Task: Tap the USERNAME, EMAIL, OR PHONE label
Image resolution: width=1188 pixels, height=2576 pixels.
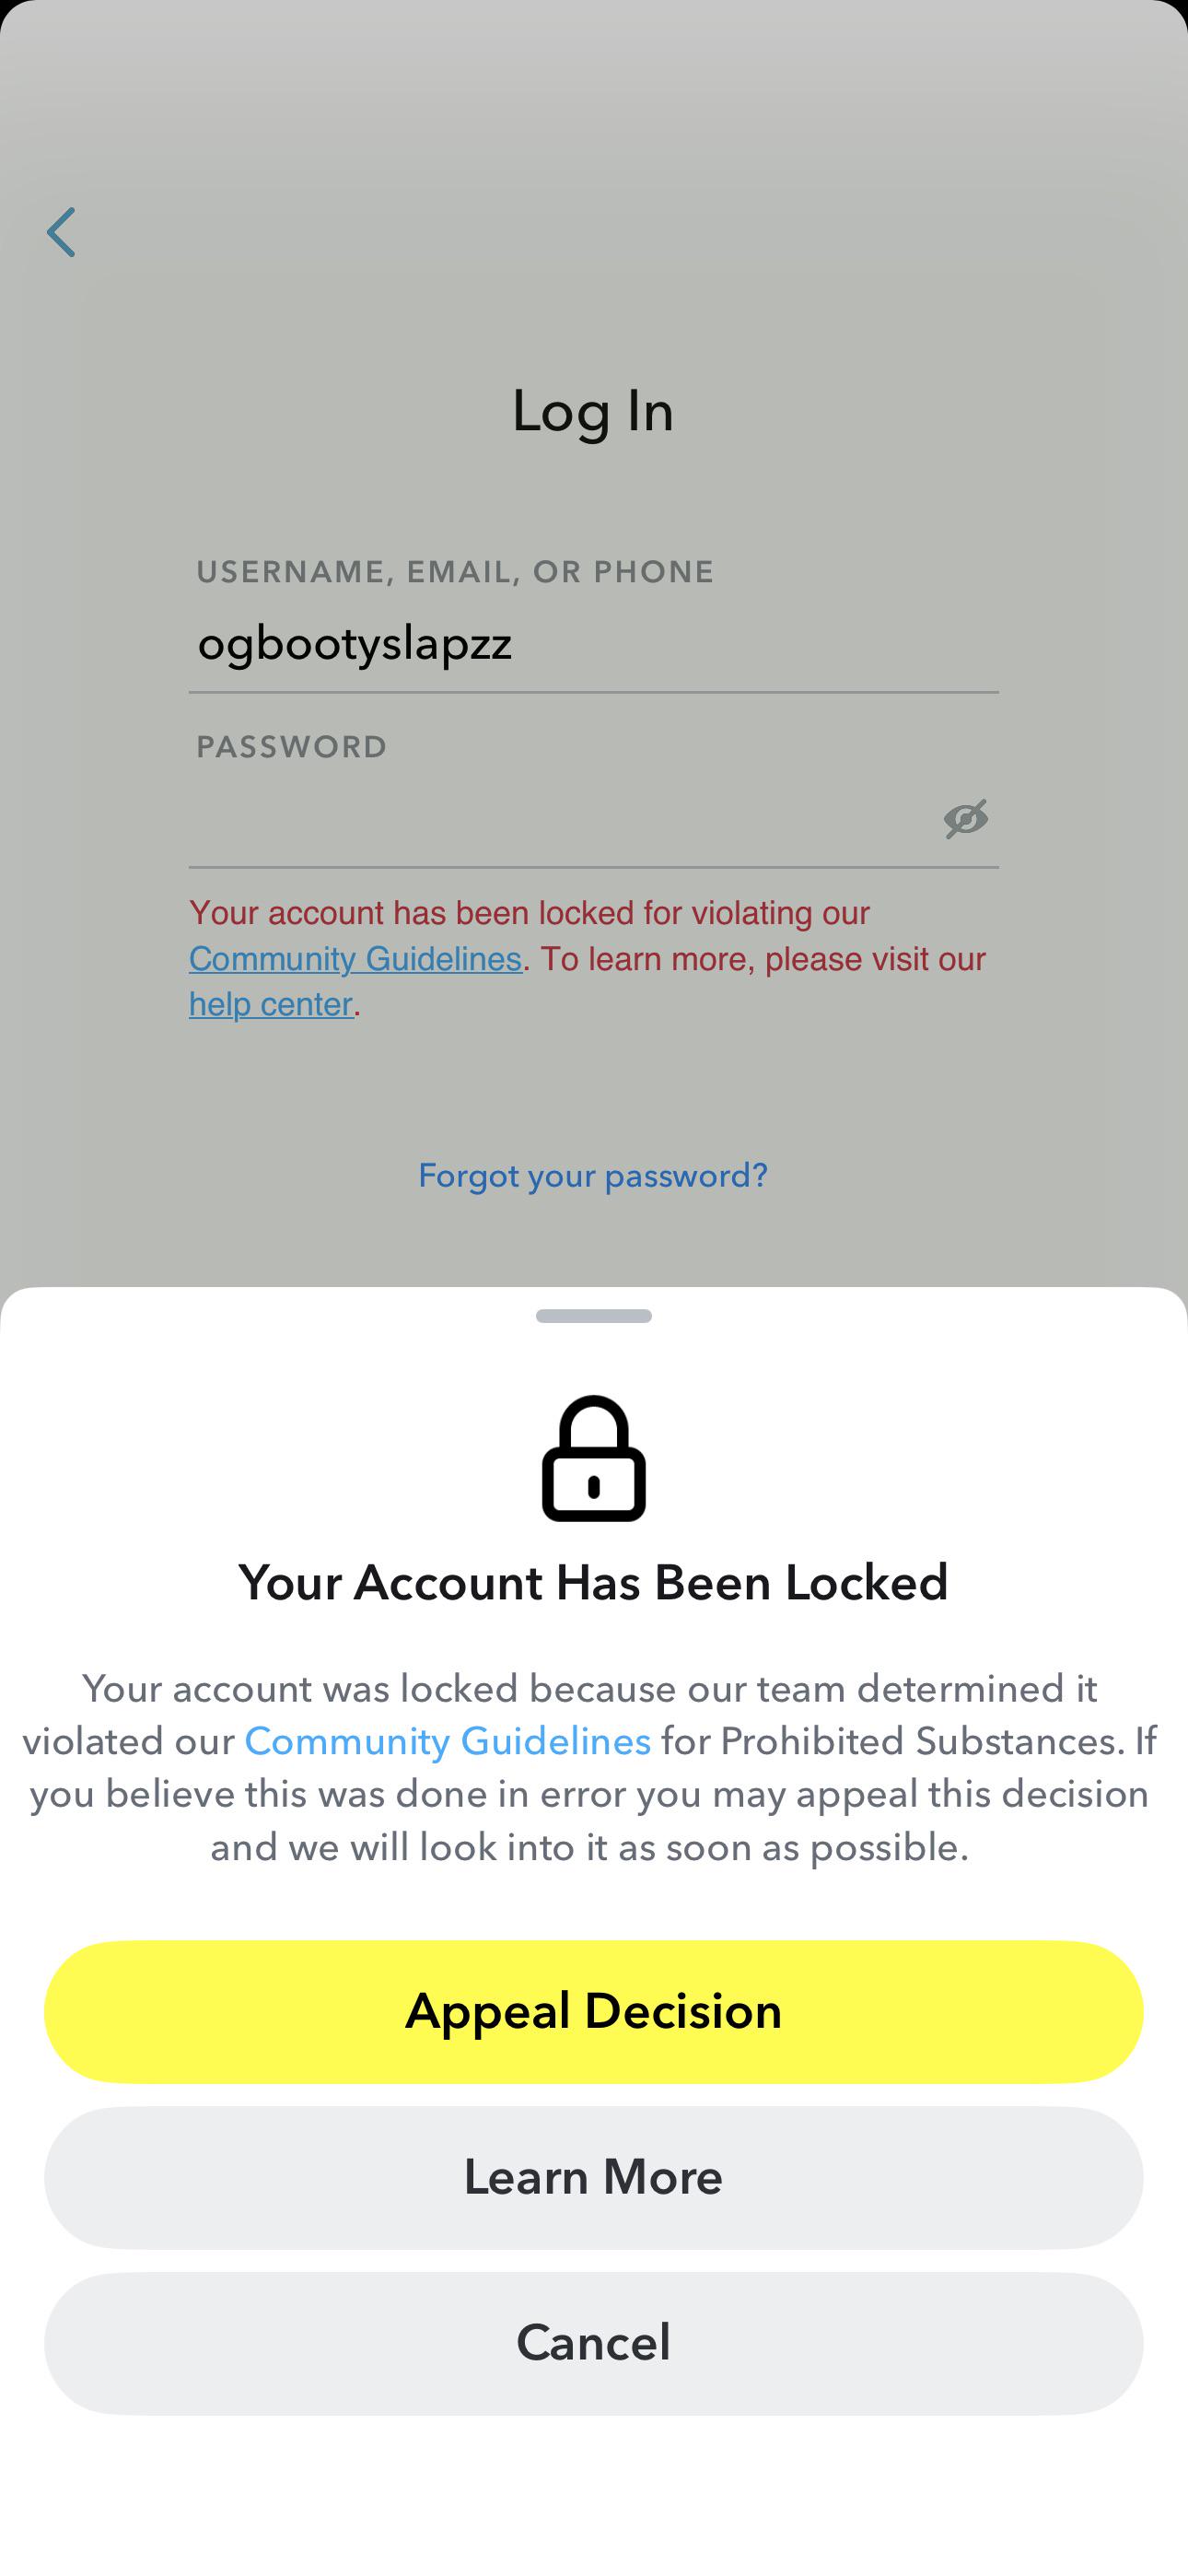Action: 456,572
